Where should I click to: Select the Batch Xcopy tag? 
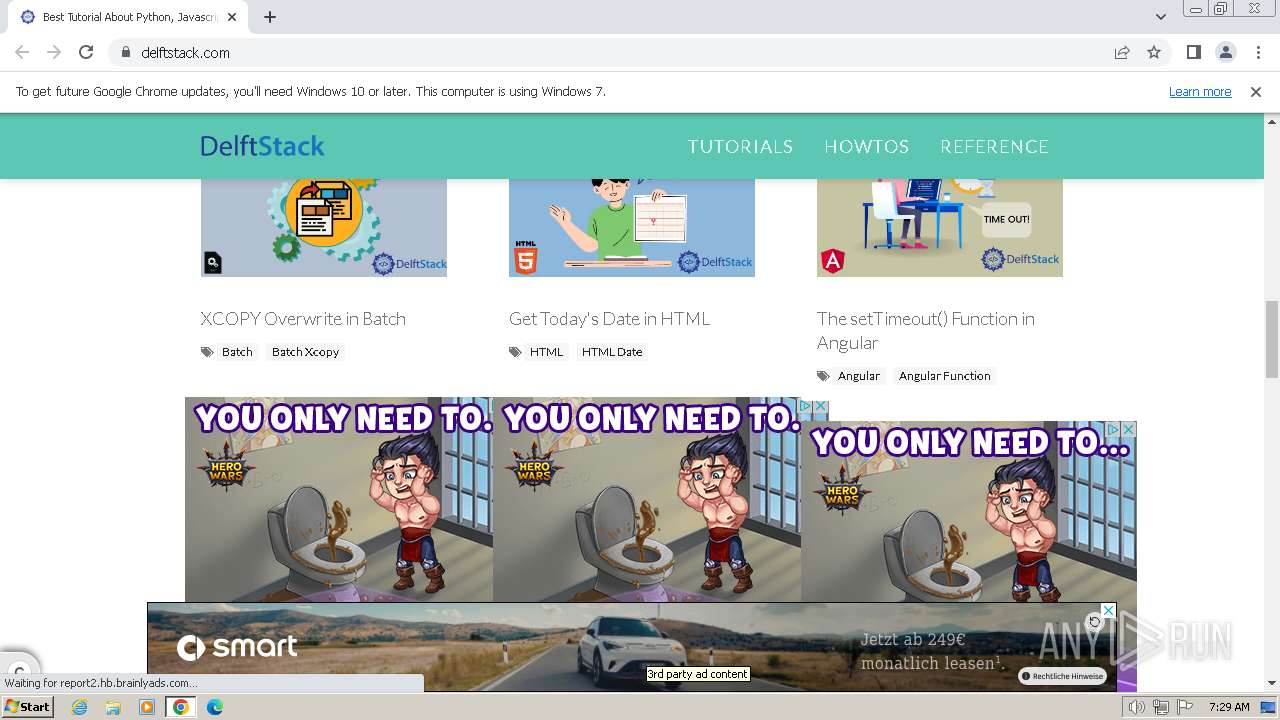click(305, 352)
